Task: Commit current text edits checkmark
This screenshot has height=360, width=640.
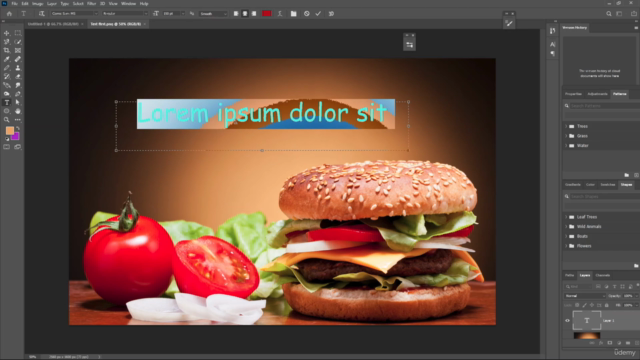Action: [318, 13]
